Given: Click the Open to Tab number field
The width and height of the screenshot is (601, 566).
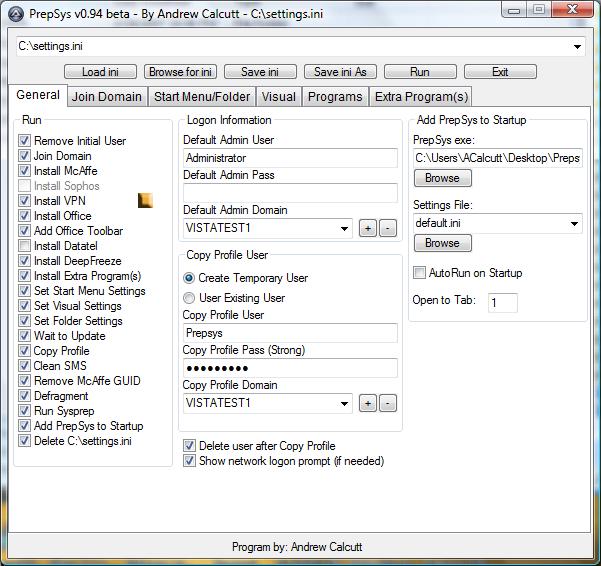Looking at the screenshot, I should pyautogui.click(x=503, y=302).
